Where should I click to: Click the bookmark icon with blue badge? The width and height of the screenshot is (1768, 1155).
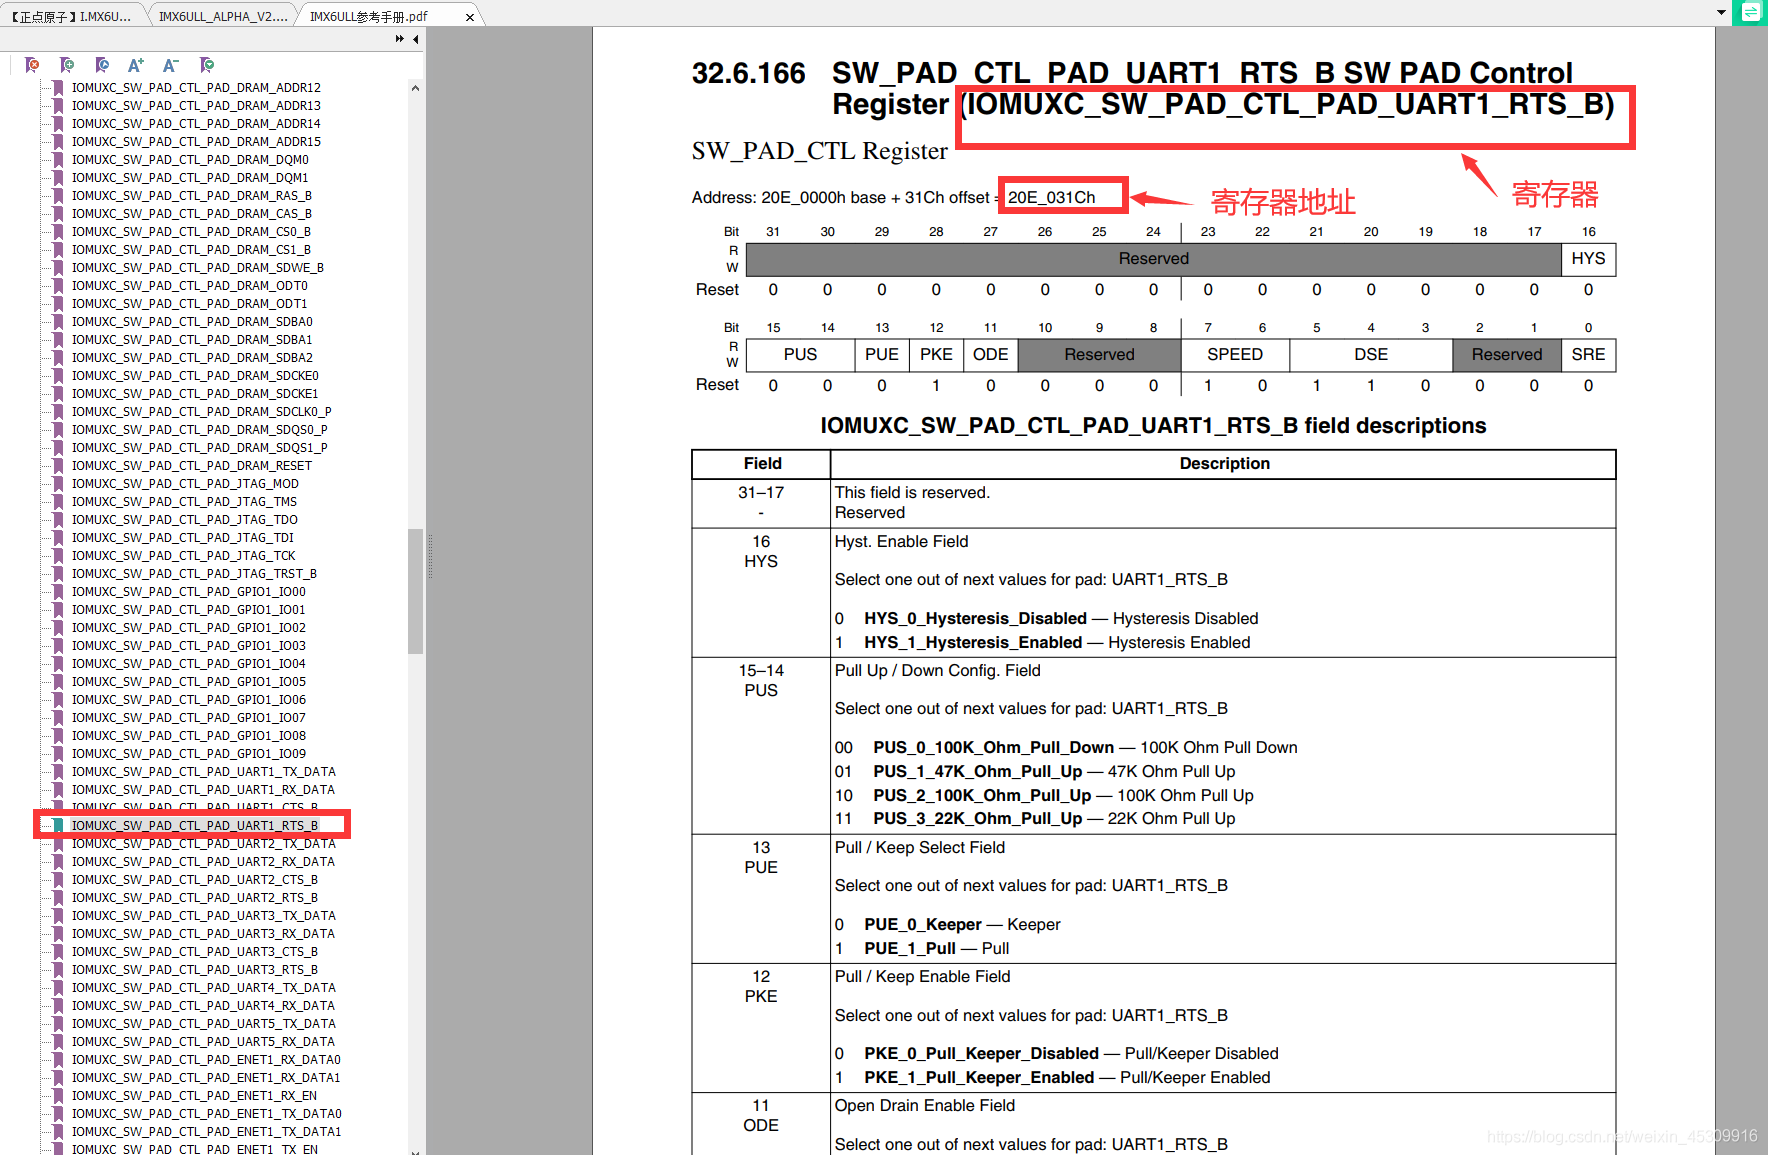(102, 65)
